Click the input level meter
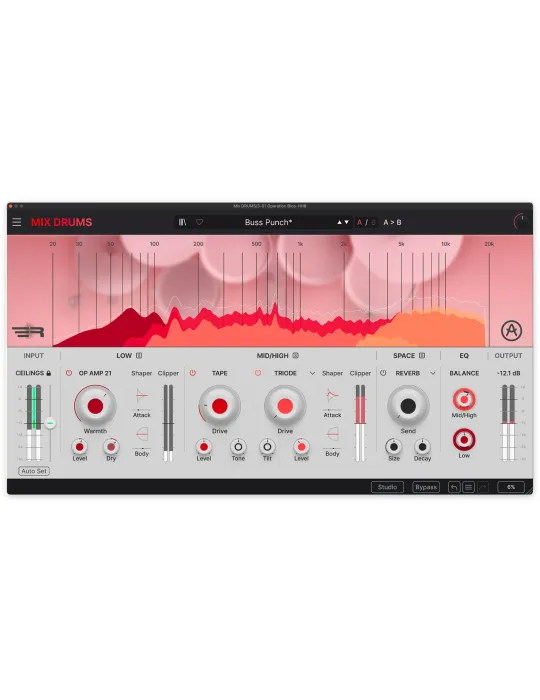The width and height of the screenshot is (540, 700). (x=34, y=423)
